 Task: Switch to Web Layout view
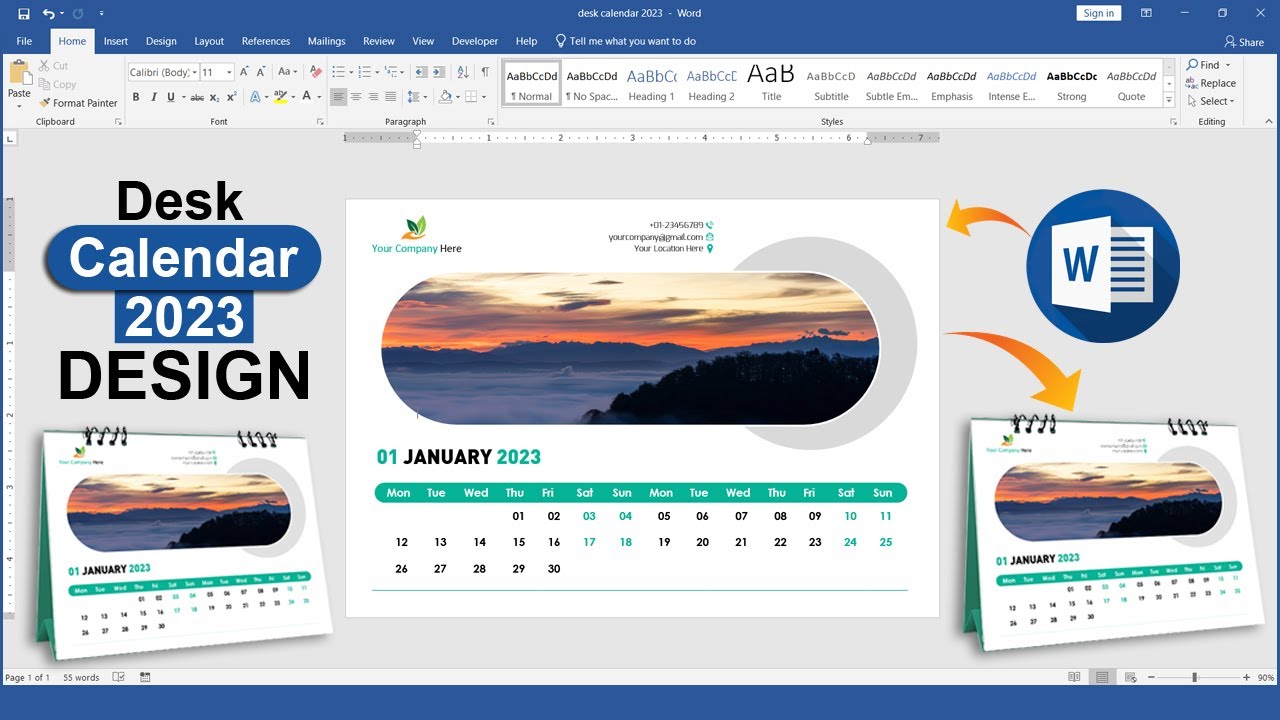pos(1129,677)
